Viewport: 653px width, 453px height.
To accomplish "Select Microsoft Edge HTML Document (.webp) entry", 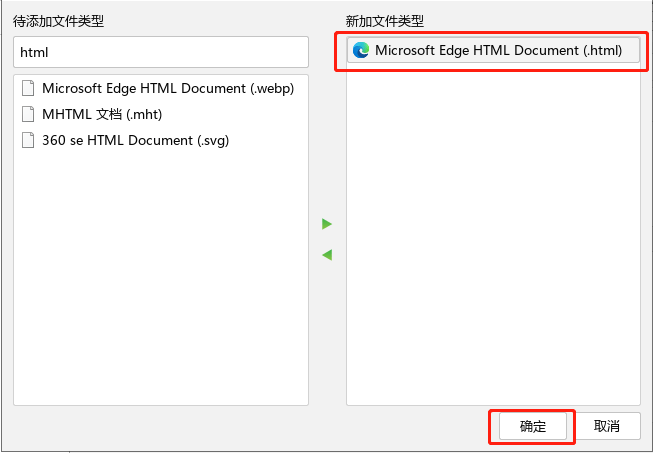I will (x=161, y=88).
